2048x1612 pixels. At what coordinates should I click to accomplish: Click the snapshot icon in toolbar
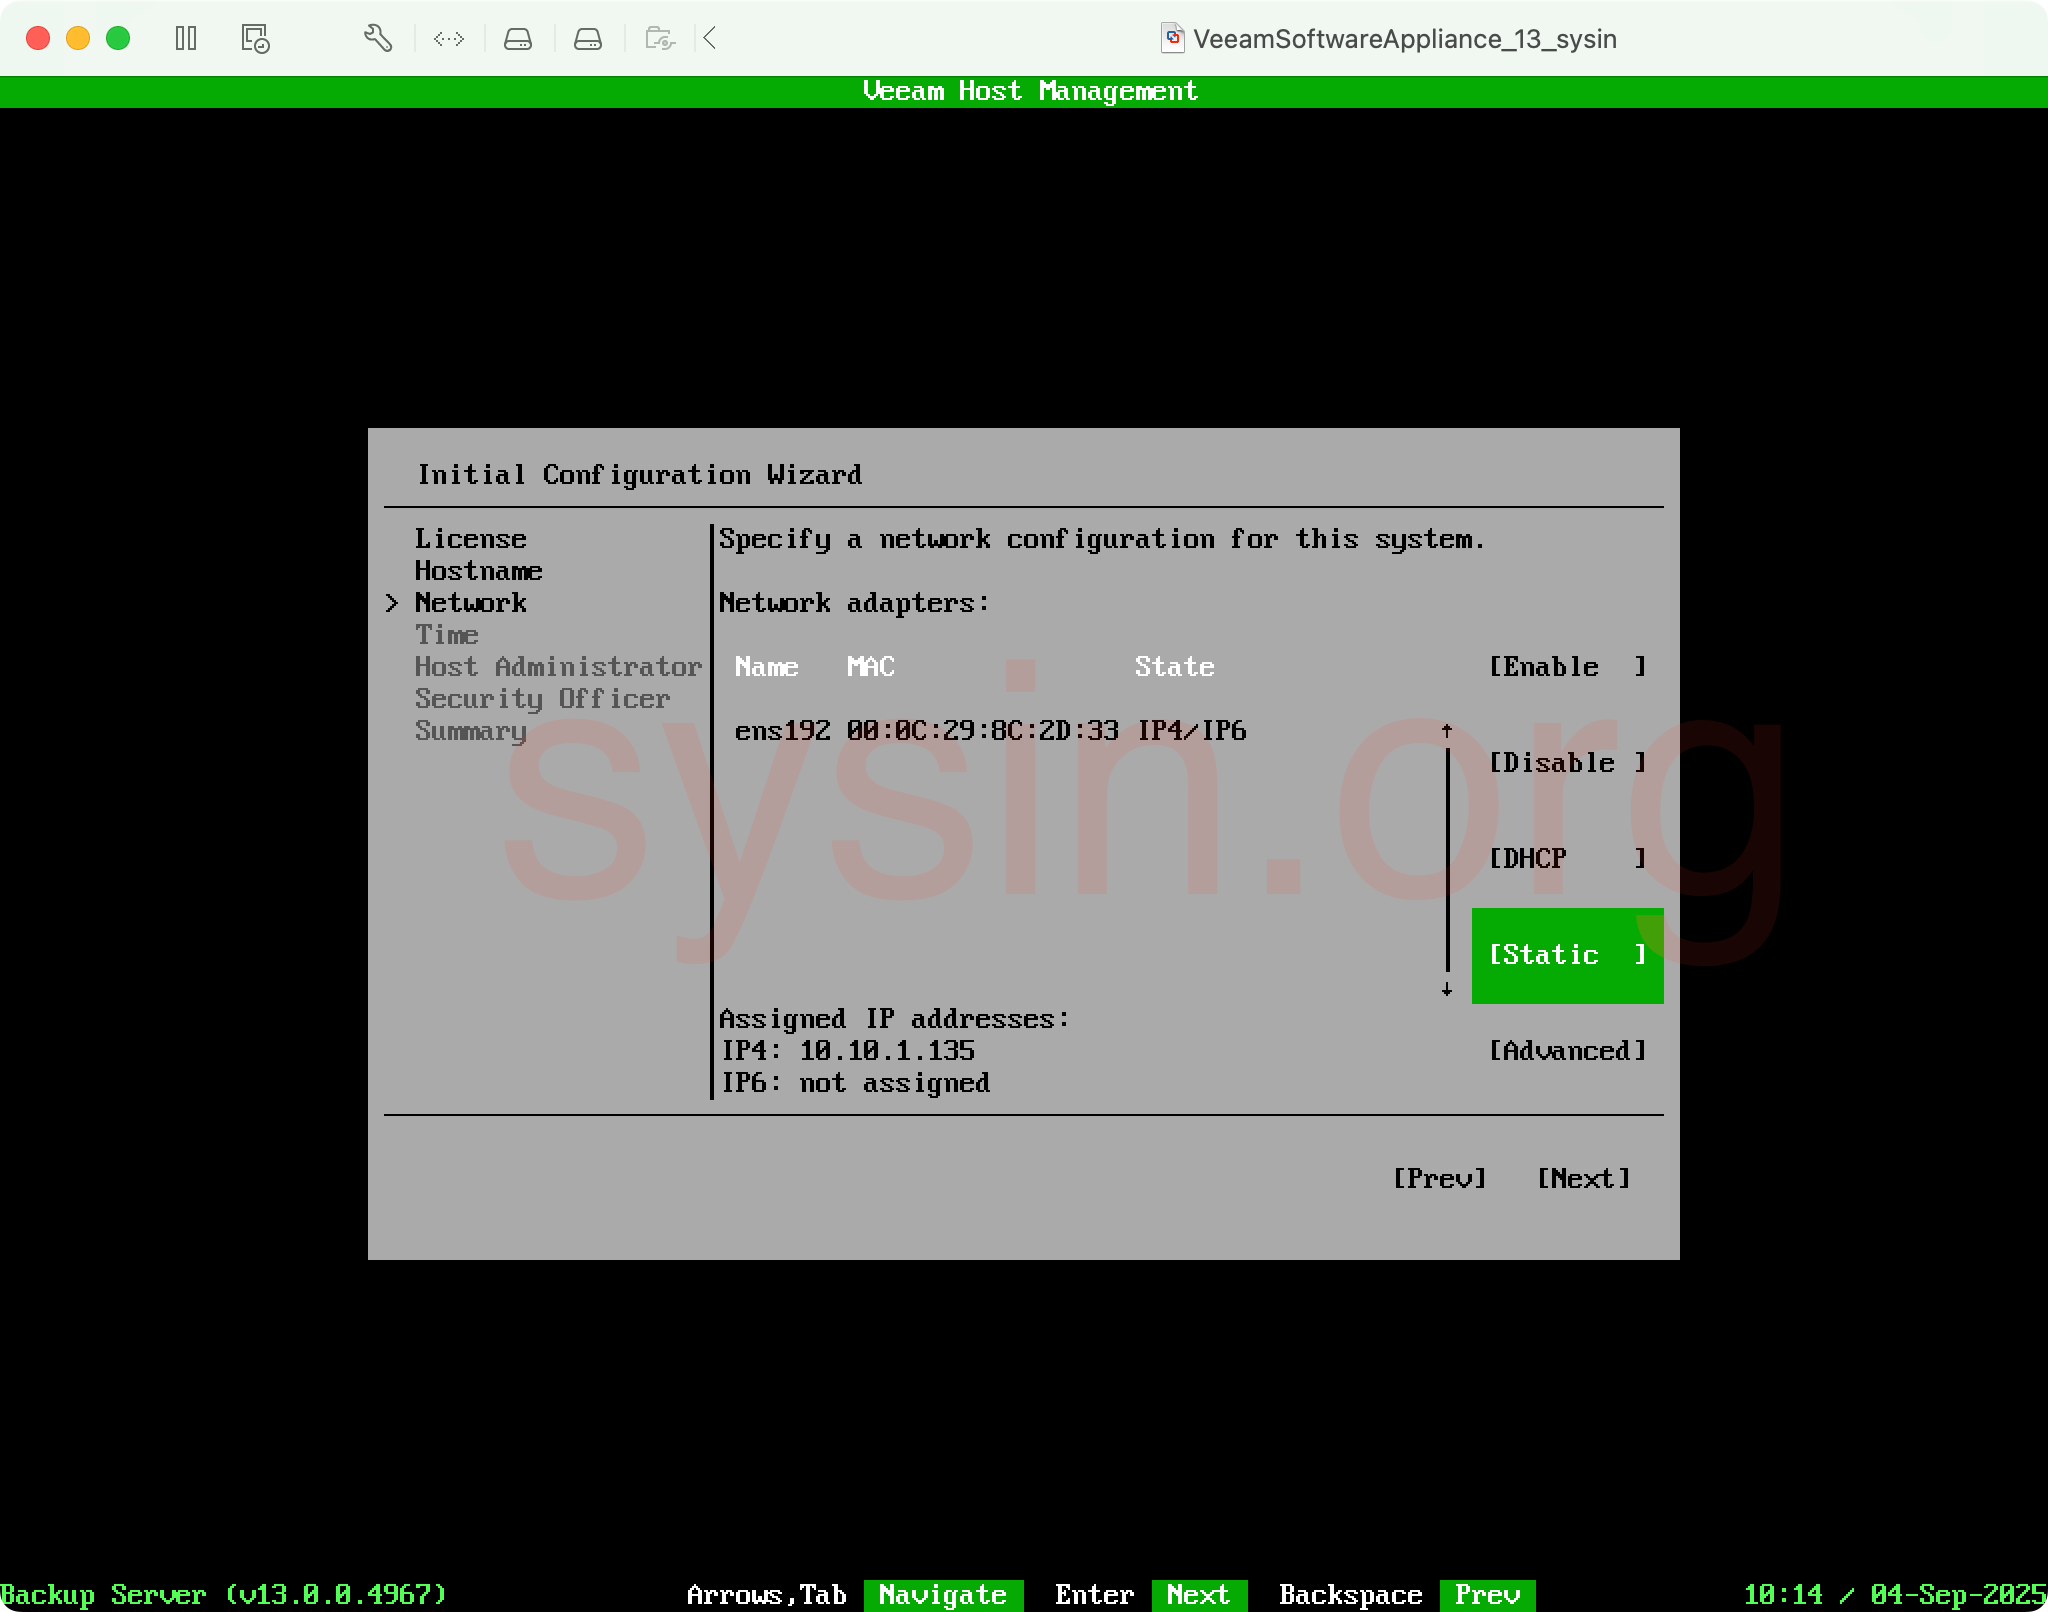255,39
